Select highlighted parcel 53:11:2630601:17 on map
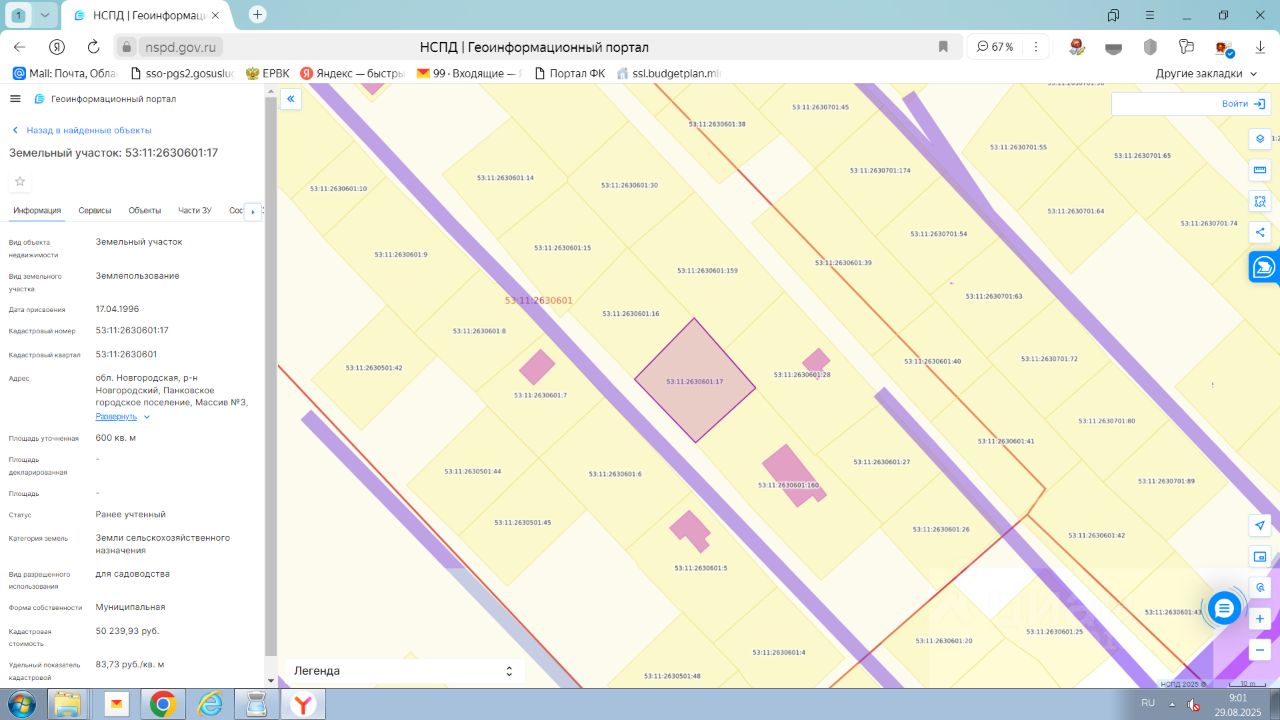 tap(695, 381)
